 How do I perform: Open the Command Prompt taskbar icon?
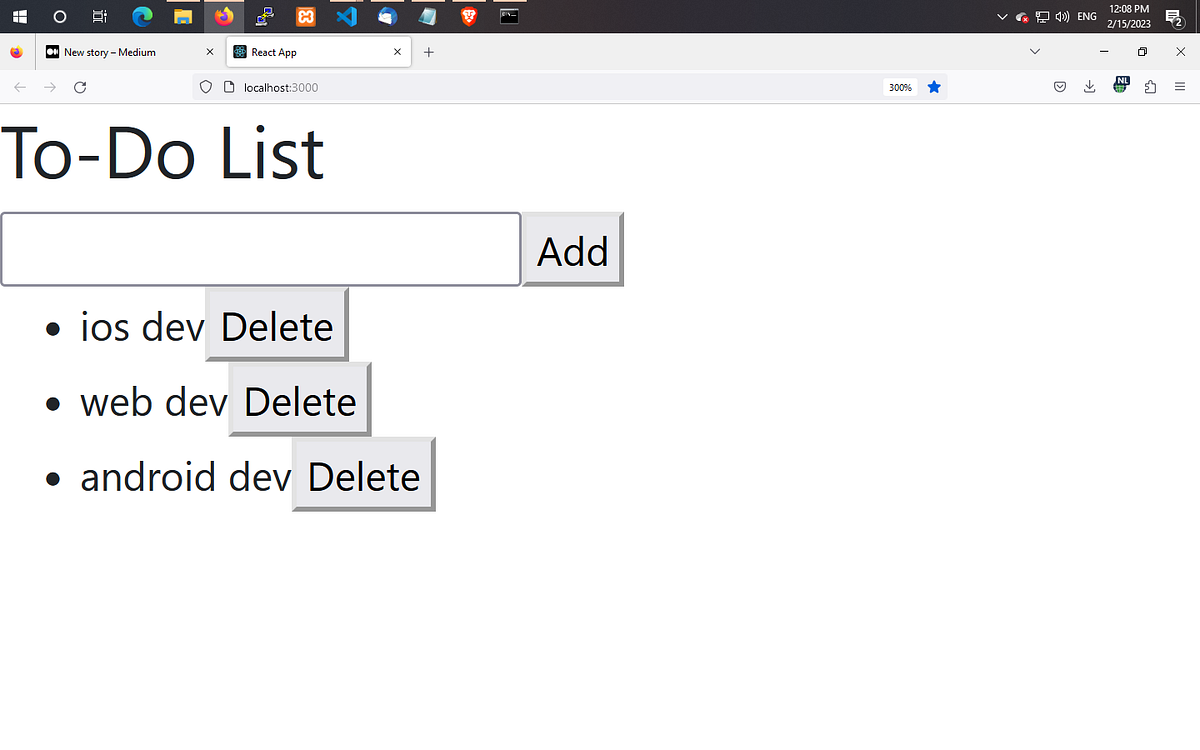(509, 16)
